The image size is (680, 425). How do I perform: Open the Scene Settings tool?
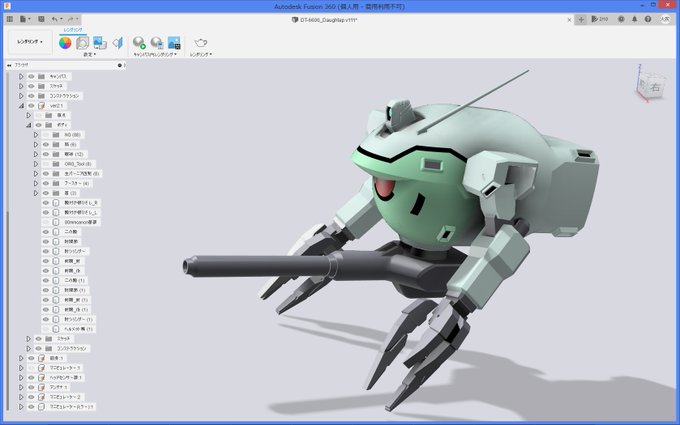coord(82,42)
